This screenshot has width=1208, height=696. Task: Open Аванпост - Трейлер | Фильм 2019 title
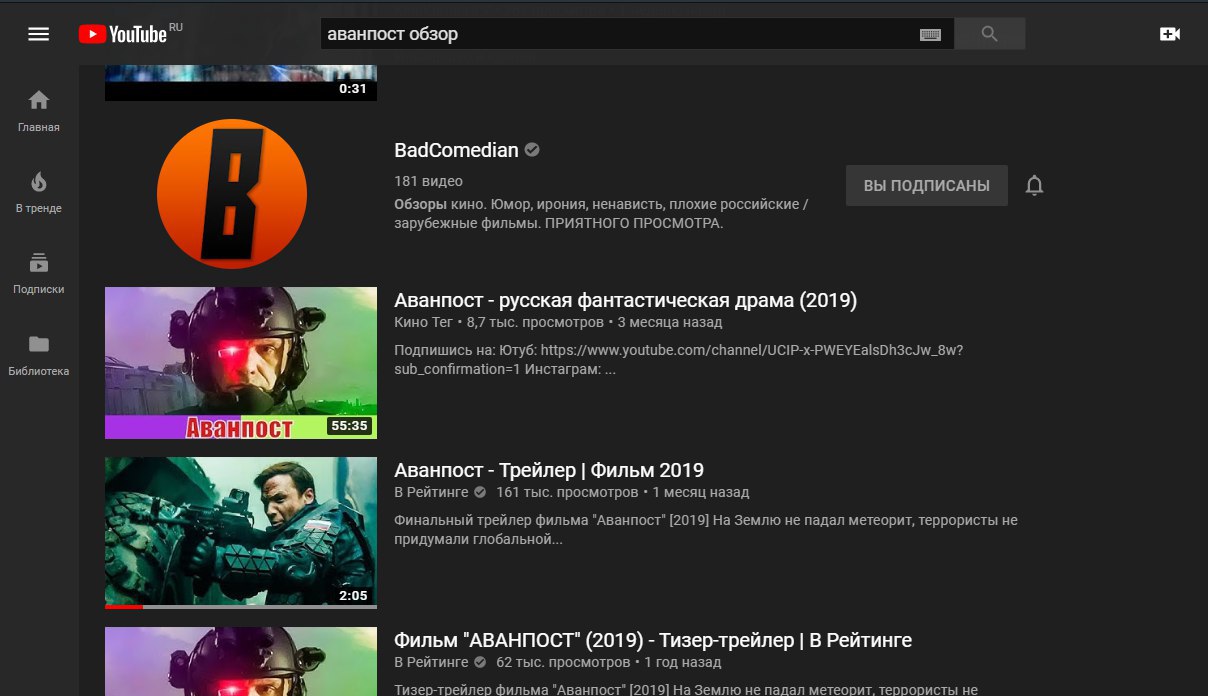click(x=549, y=470)
